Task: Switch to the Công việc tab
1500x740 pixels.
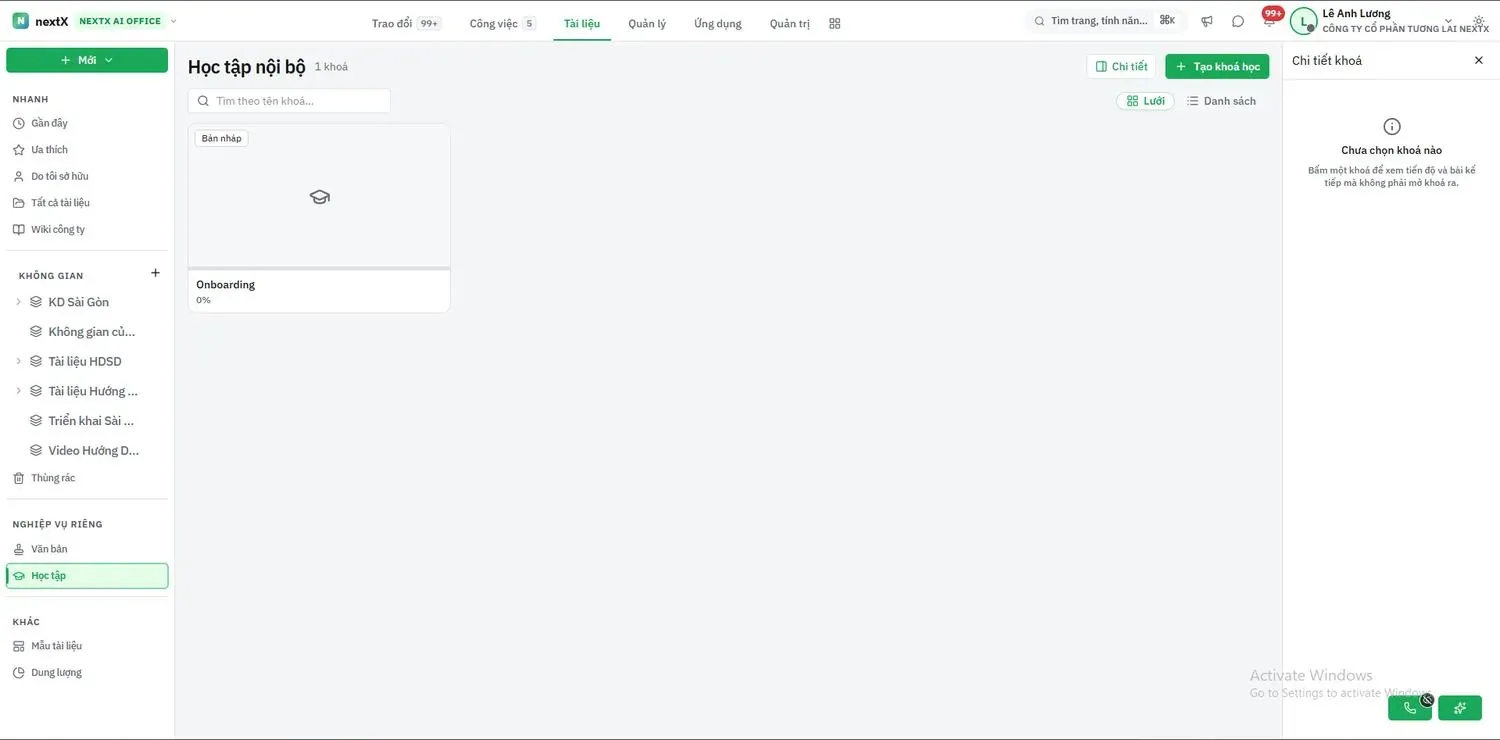Action: click(503, 23)
